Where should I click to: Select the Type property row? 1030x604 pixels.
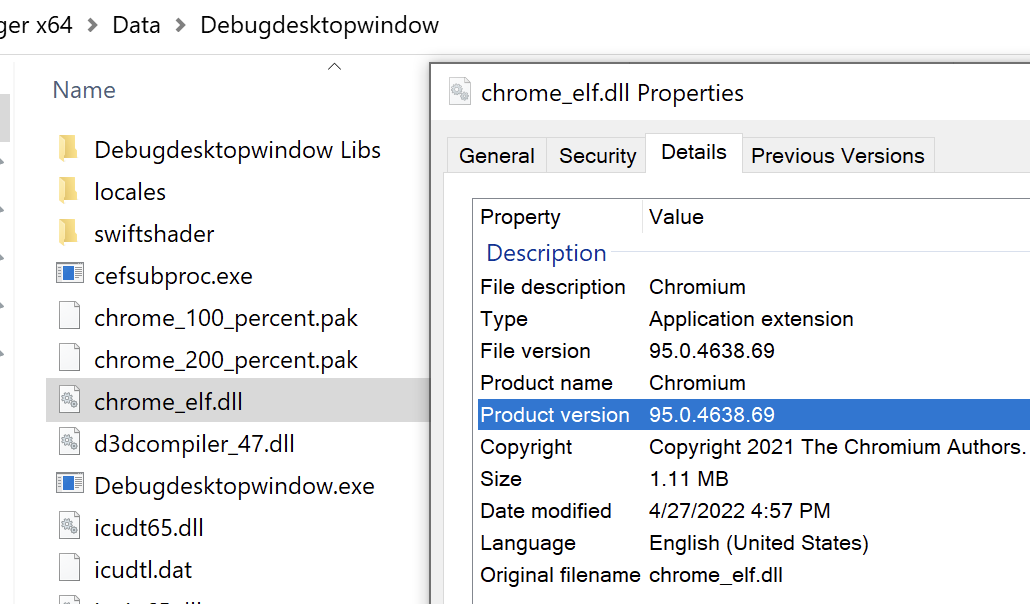(x=753, y=319)
